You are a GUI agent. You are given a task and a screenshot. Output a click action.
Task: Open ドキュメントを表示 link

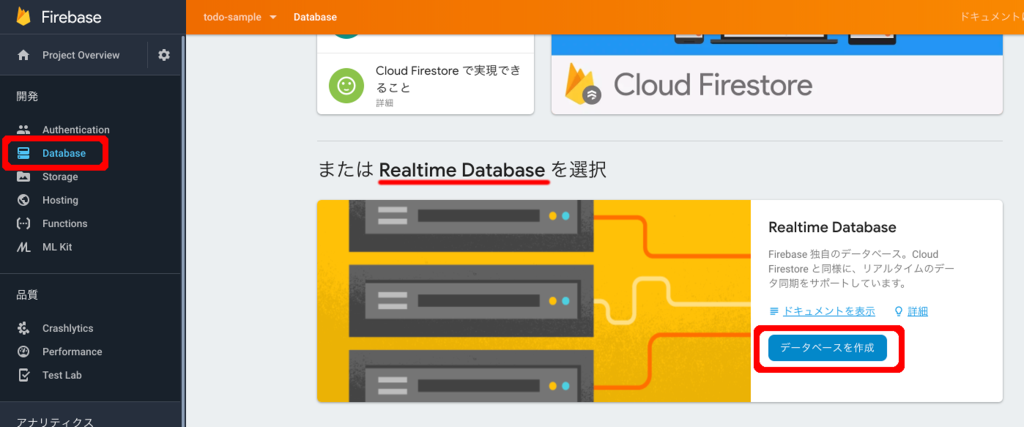point(829,311)
